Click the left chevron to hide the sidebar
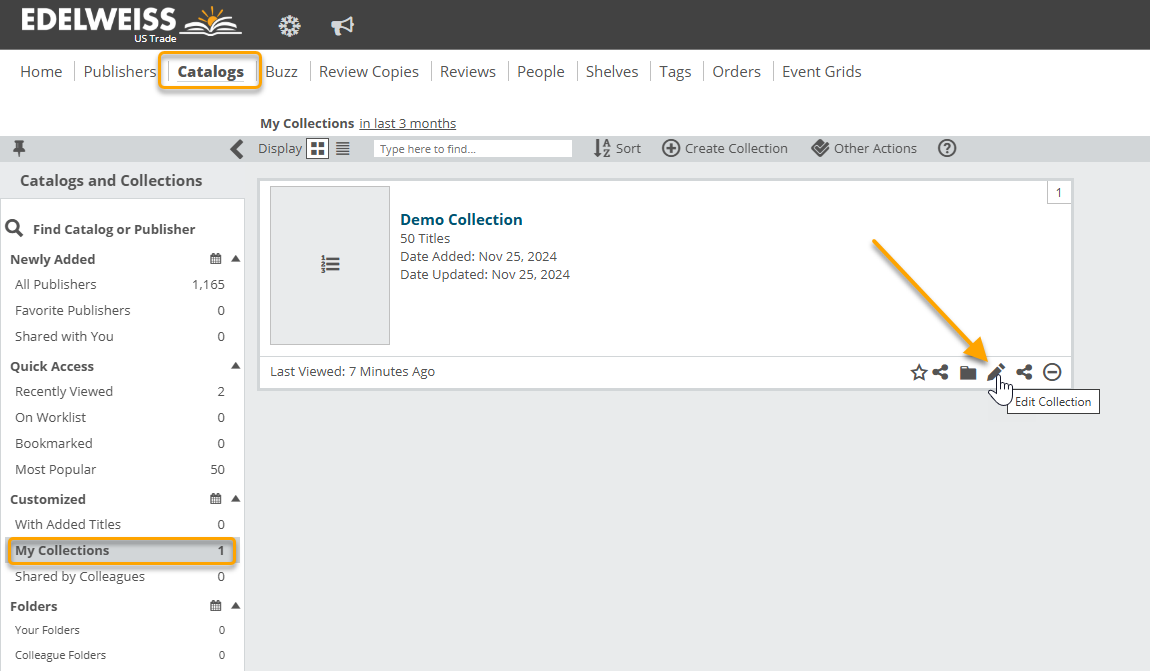Image resolution: width=1150 pixels, height=671 pixels. [x=237, y=149]
